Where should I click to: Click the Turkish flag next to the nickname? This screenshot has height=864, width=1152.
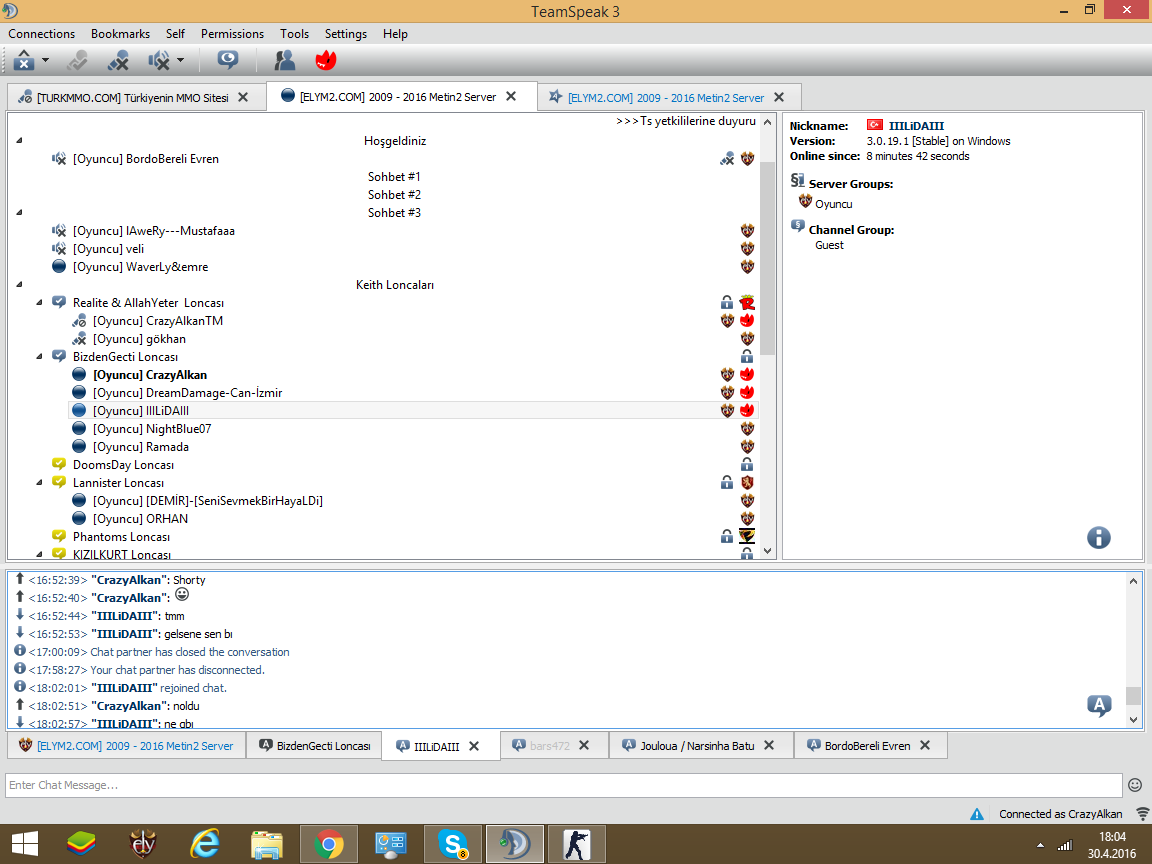pos(874,125)
